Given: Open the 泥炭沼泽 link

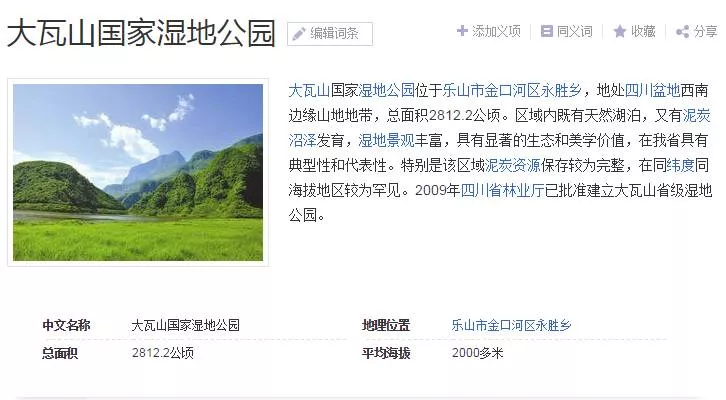Looking at the screenshot, I should pyautogui.click(x=696, y=115).
